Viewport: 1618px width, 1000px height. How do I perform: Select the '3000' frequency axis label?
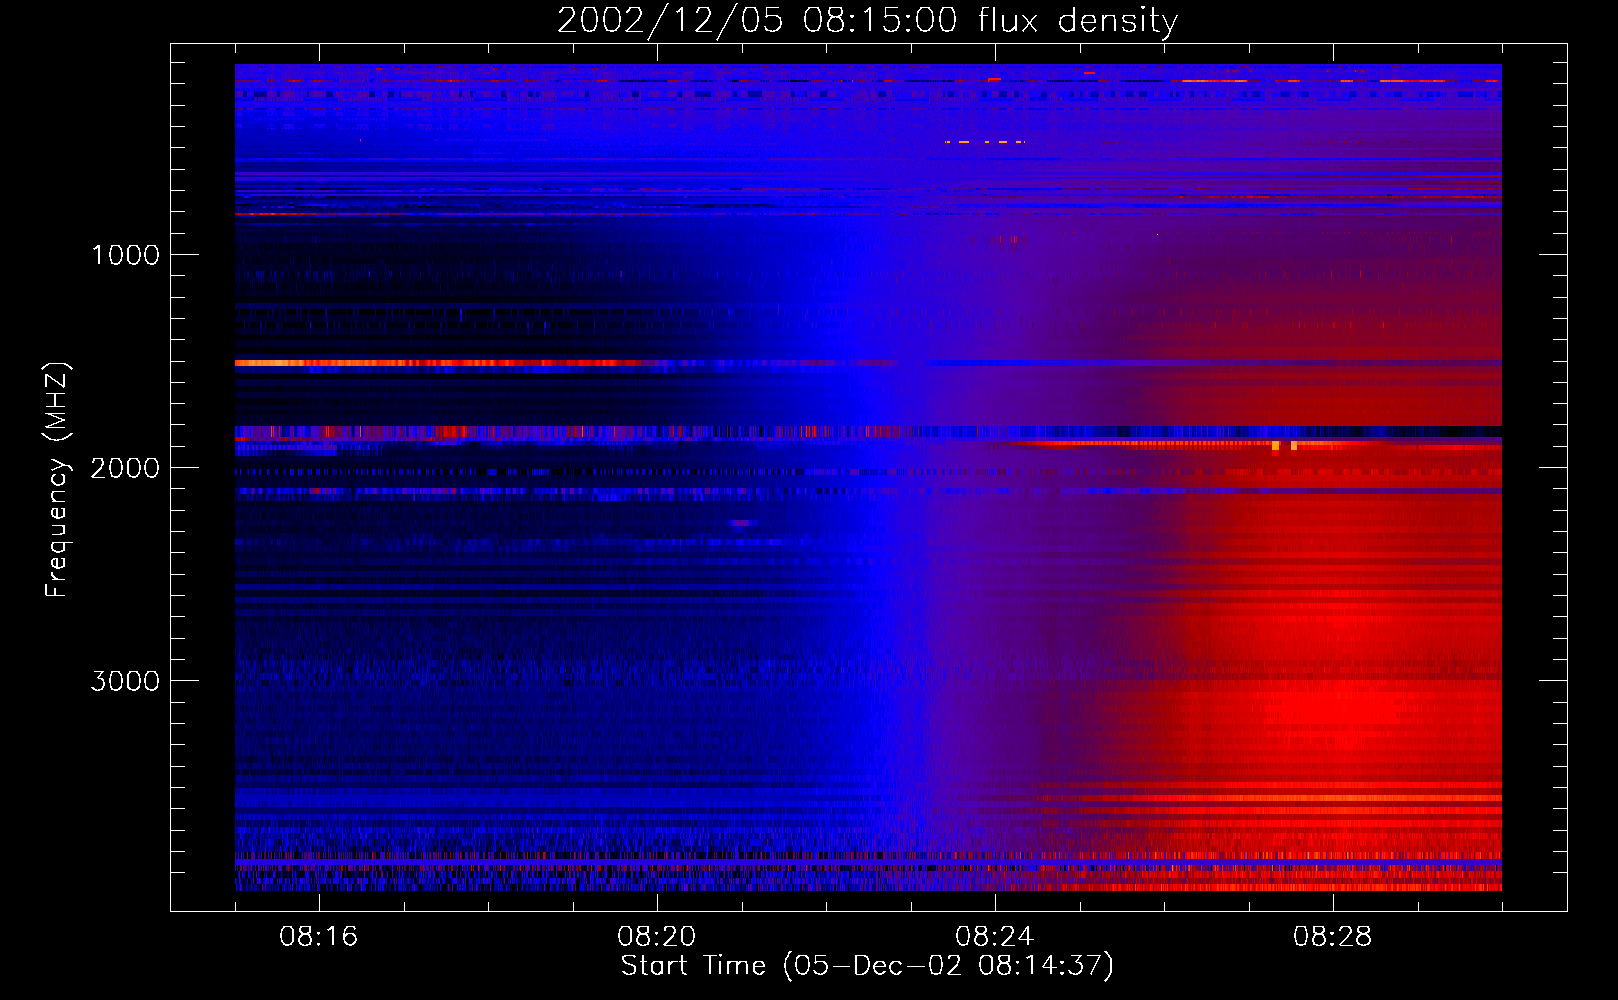click(125, 681)
